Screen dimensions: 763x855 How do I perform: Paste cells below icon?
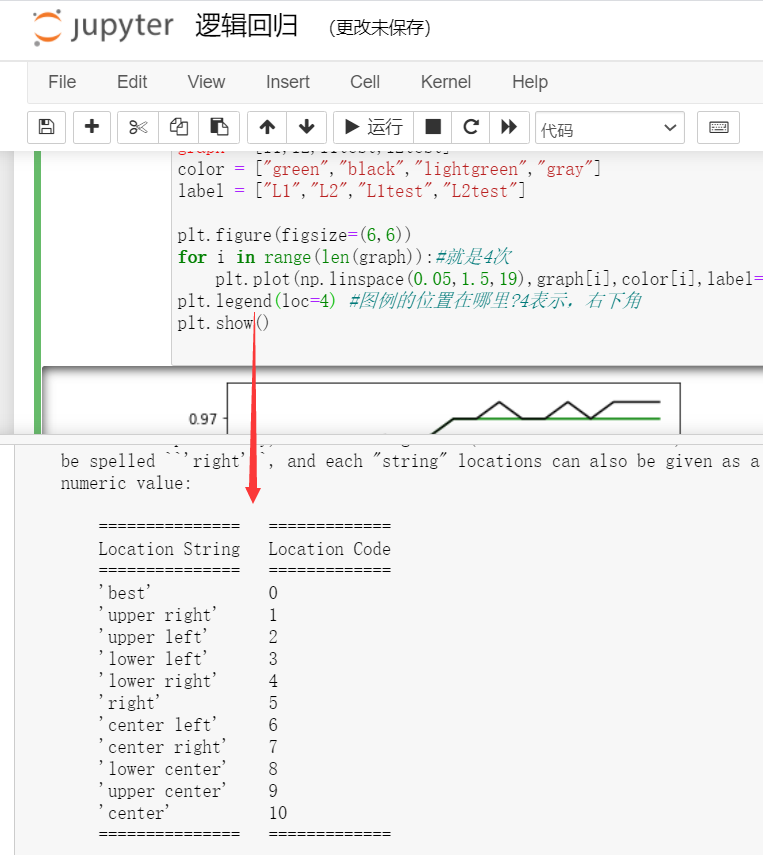[x=219, y=127]
